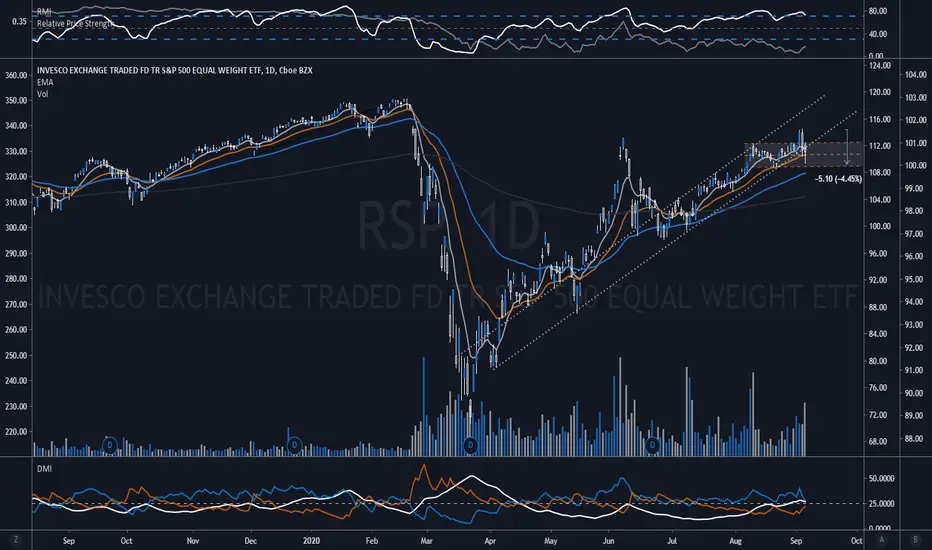
Task: Click the 124.00 price scale label
Action: 880,65
